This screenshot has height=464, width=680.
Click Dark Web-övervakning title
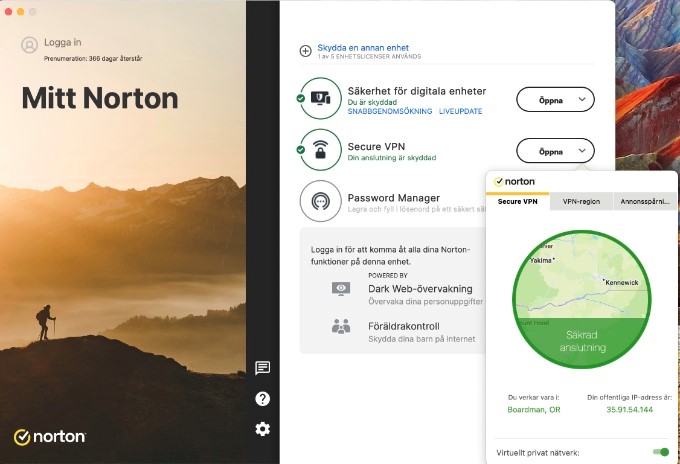coord(420,289)
